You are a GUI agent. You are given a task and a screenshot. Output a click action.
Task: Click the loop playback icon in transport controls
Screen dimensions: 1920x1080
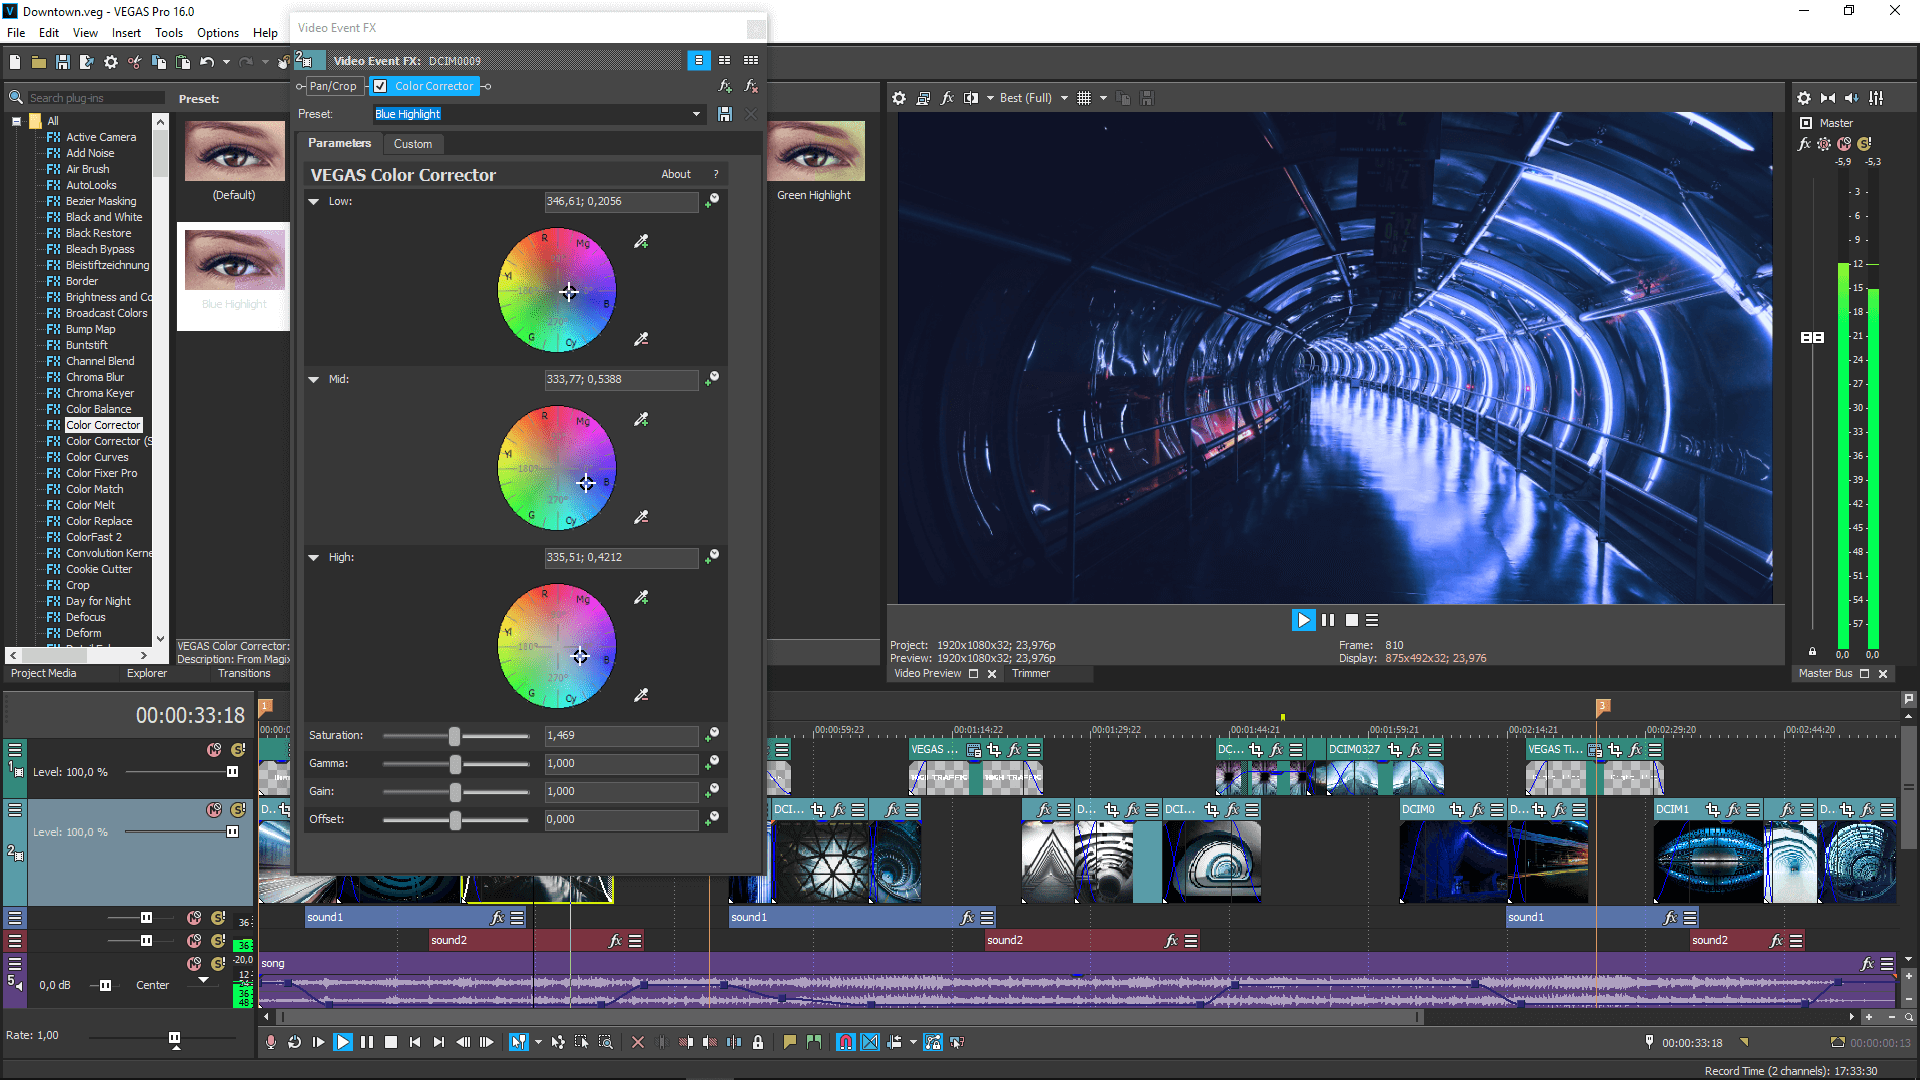point(294,1043)
